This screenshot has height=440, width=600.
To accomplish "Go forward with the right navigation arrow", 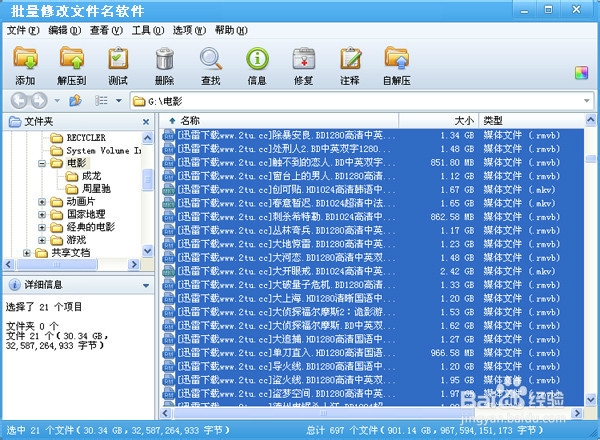I will [39, 101].
